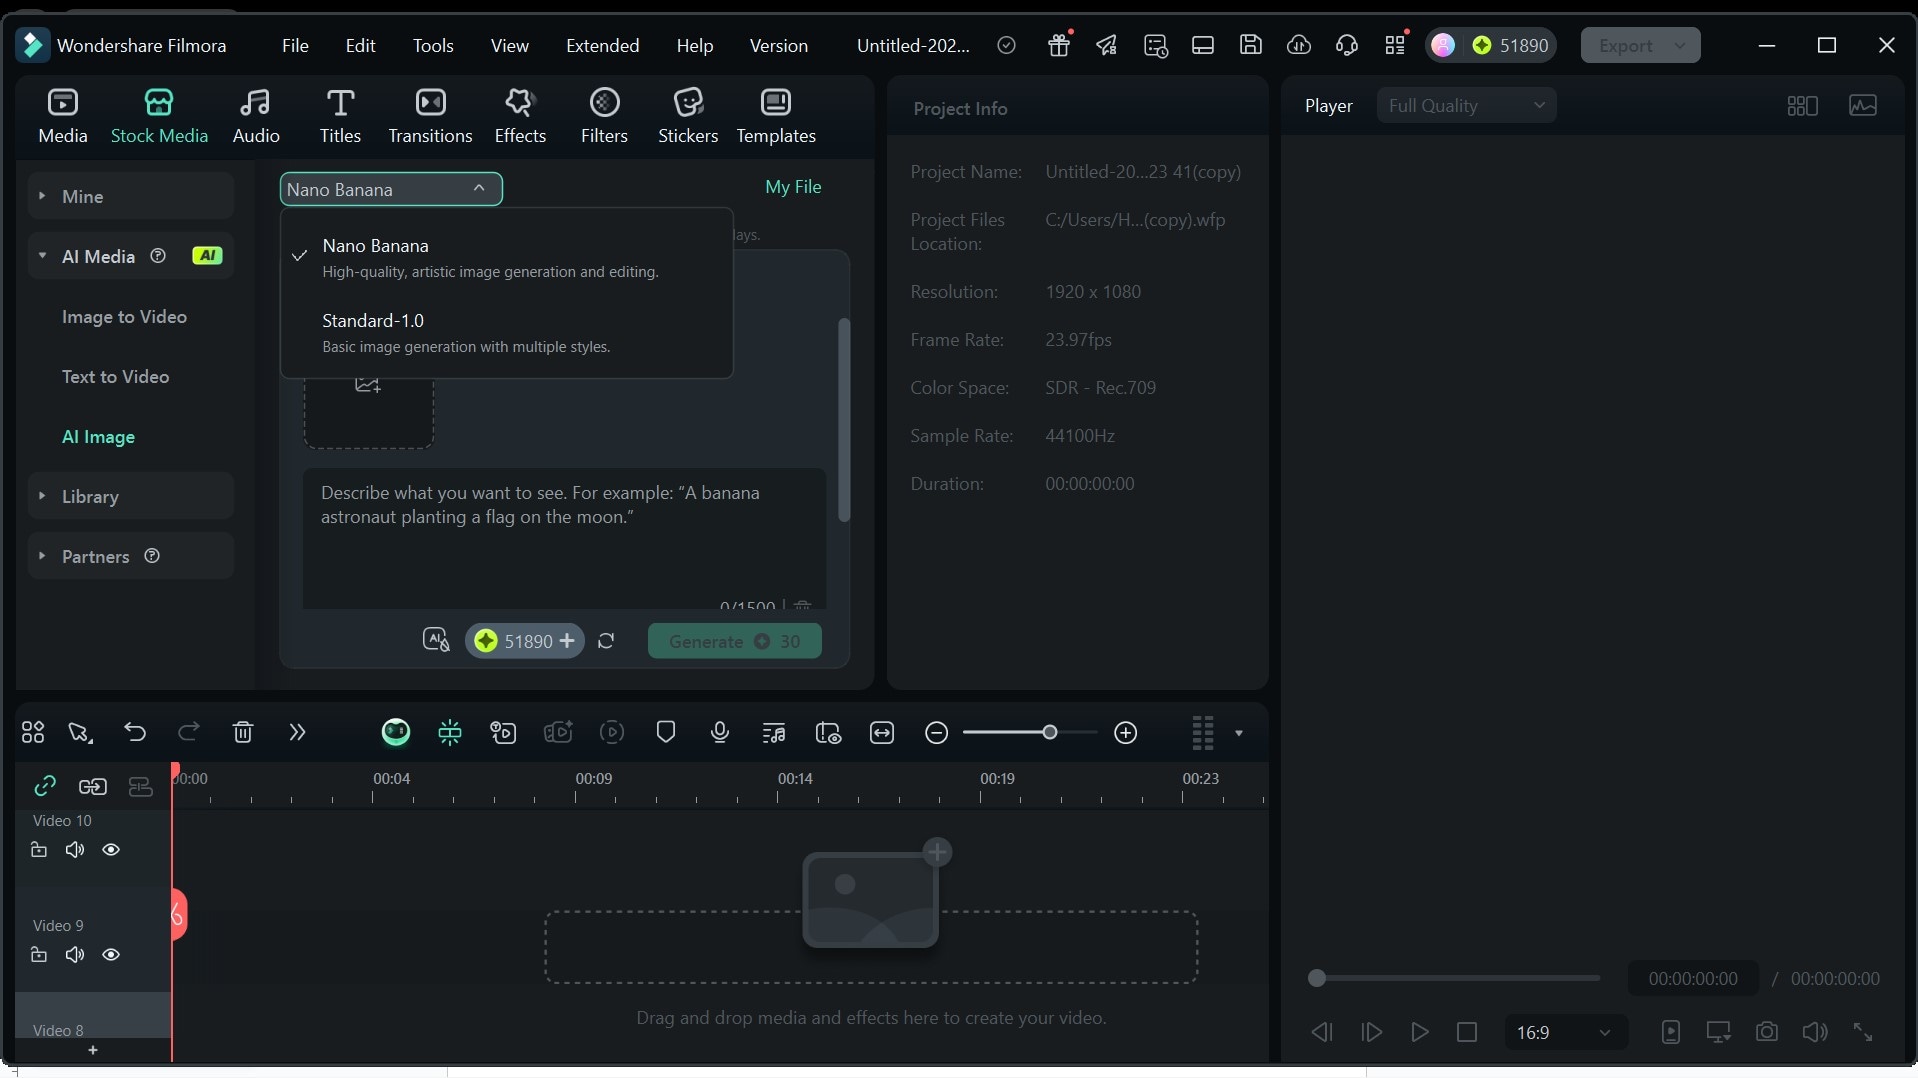The width and height of the screenshot is (1918, 1078).
Task: Choose the Standard-1.0 model option
Action: [x=507, y=333]
